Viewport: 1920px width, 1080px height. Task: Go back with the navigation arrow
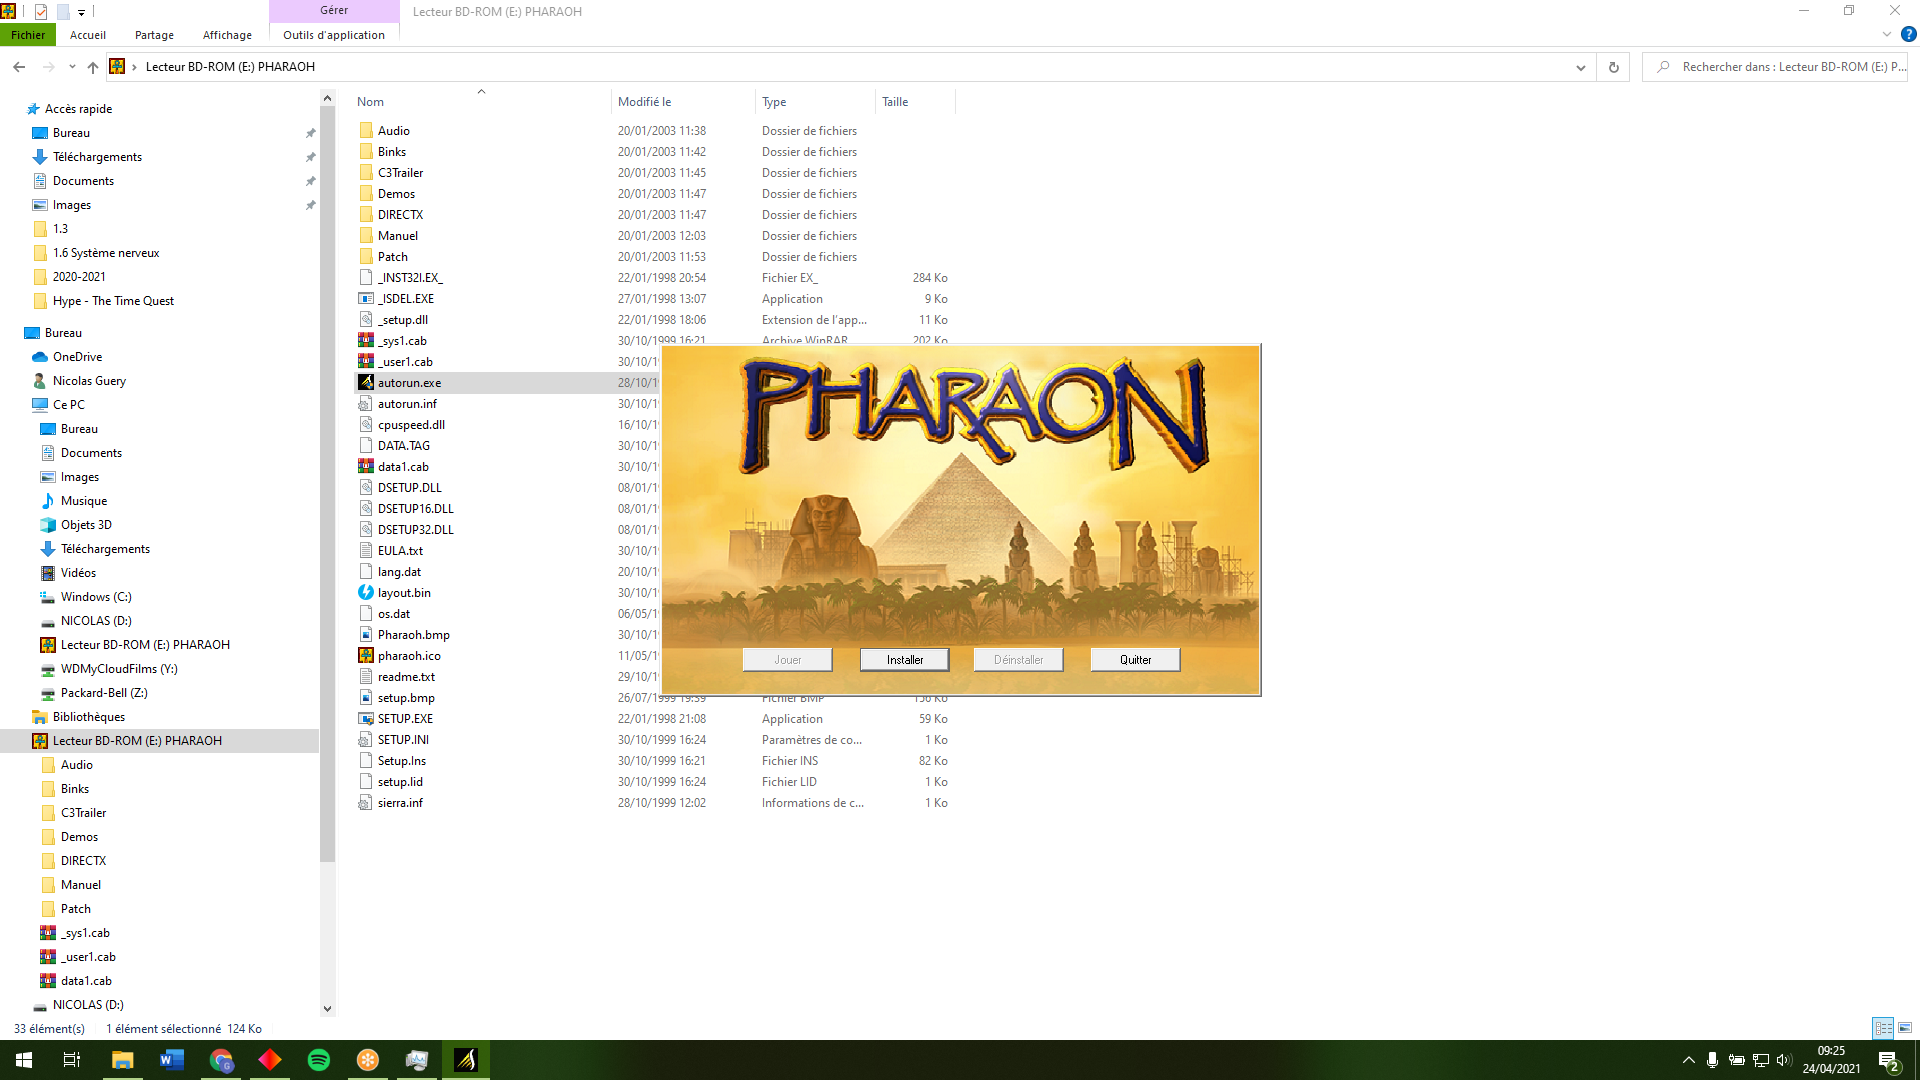[x=19, y=67]
